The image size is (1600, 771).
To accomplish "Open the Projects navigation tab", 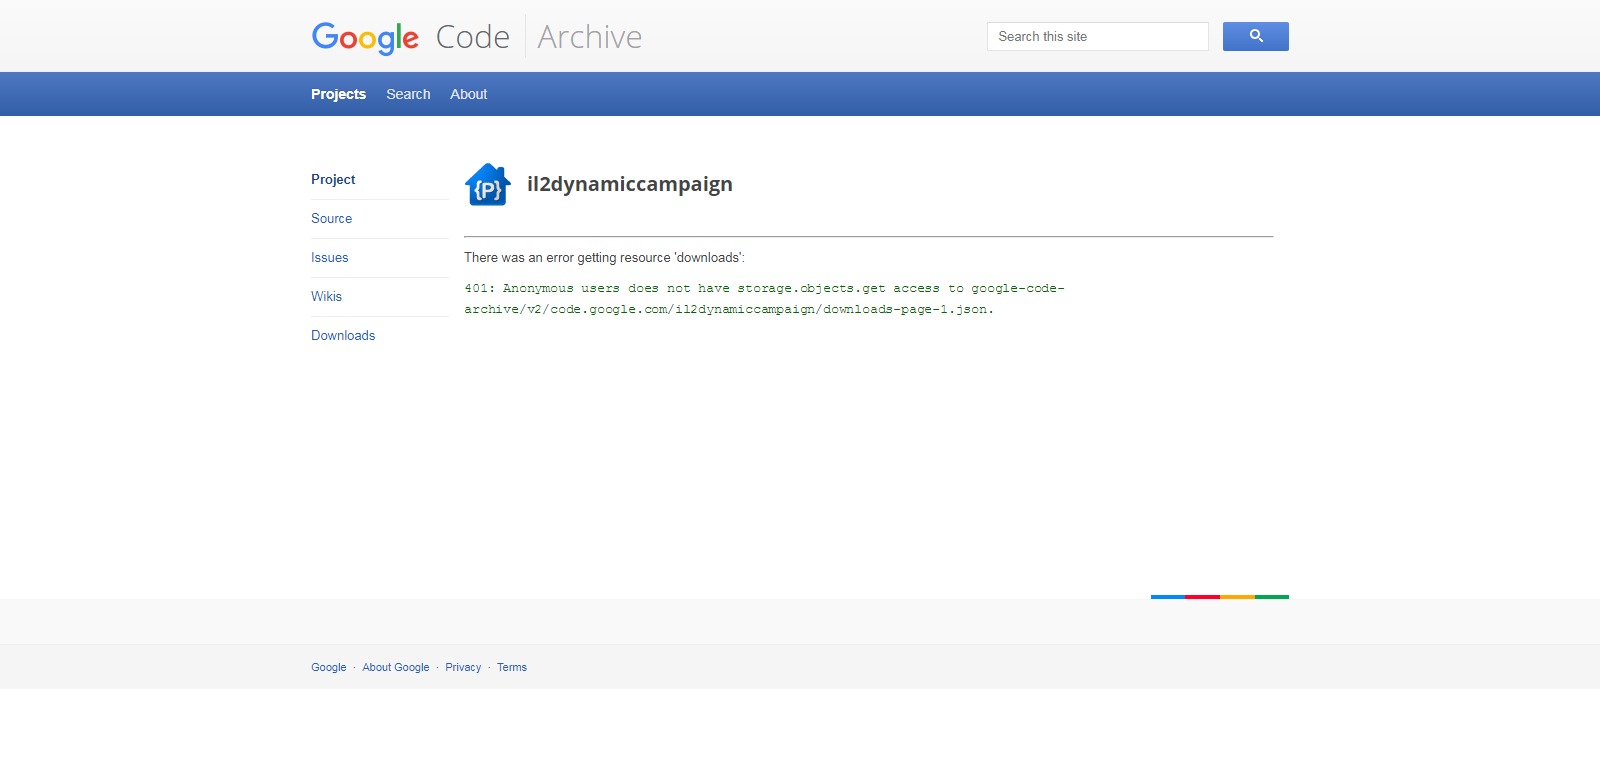I will 338,94.
